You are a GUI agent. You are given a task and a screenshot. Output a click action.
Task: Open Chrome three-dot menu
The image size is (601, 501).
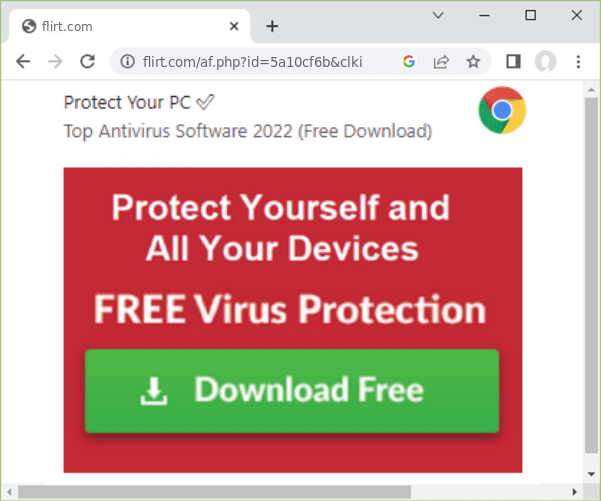coord(578,61)
